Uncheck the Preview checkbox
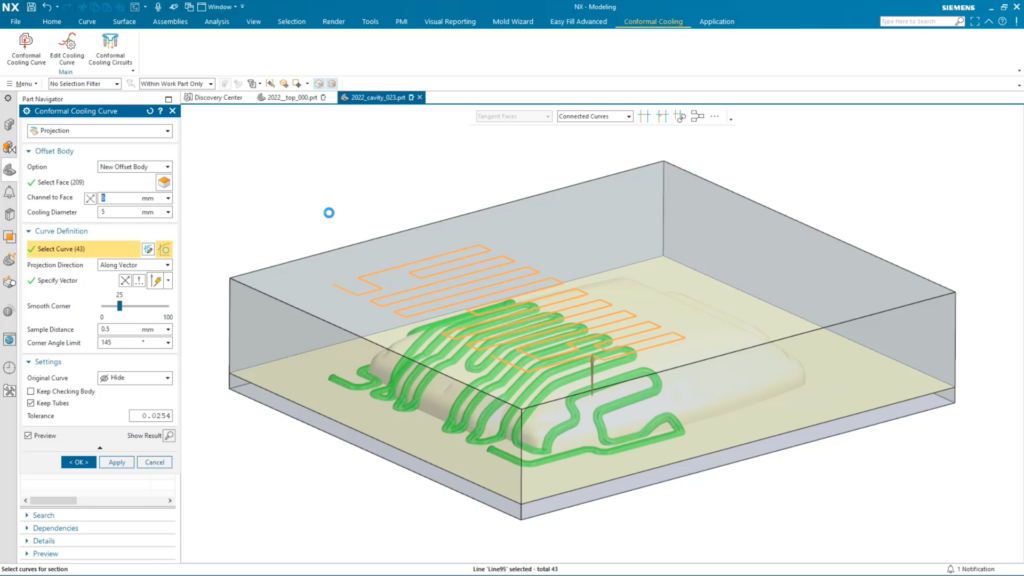 coord(28,436)
